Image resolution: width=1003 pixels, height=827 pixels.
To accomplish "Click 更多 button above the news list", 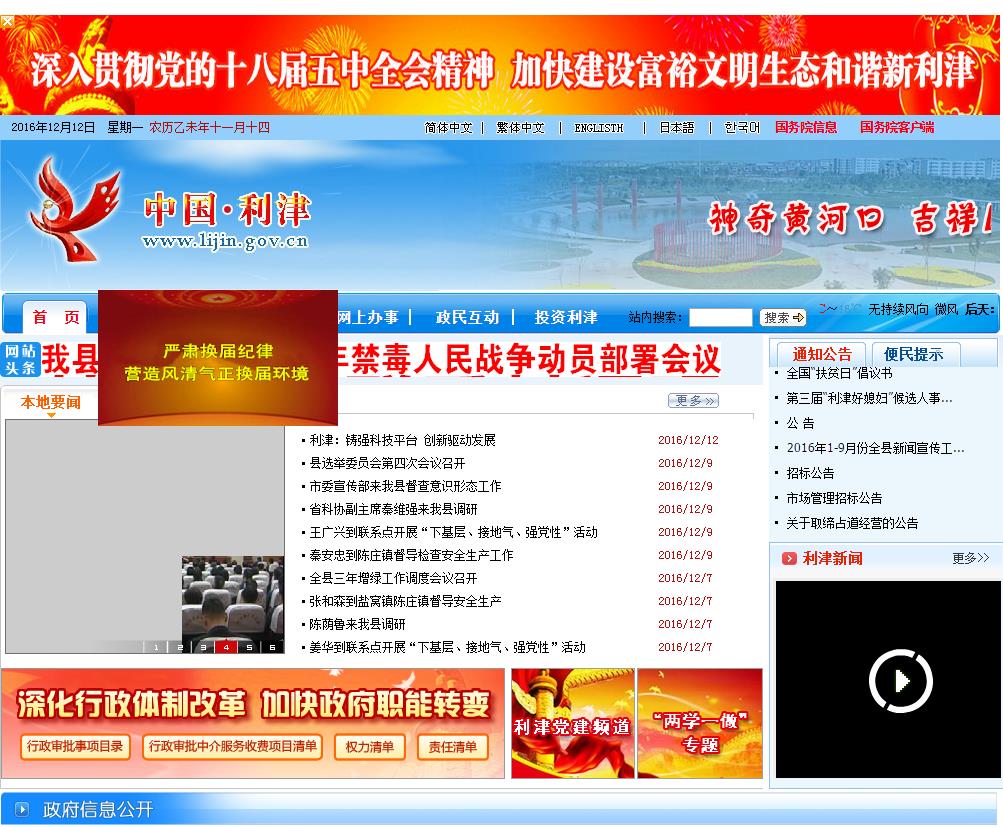I will (x=693, y=400).
